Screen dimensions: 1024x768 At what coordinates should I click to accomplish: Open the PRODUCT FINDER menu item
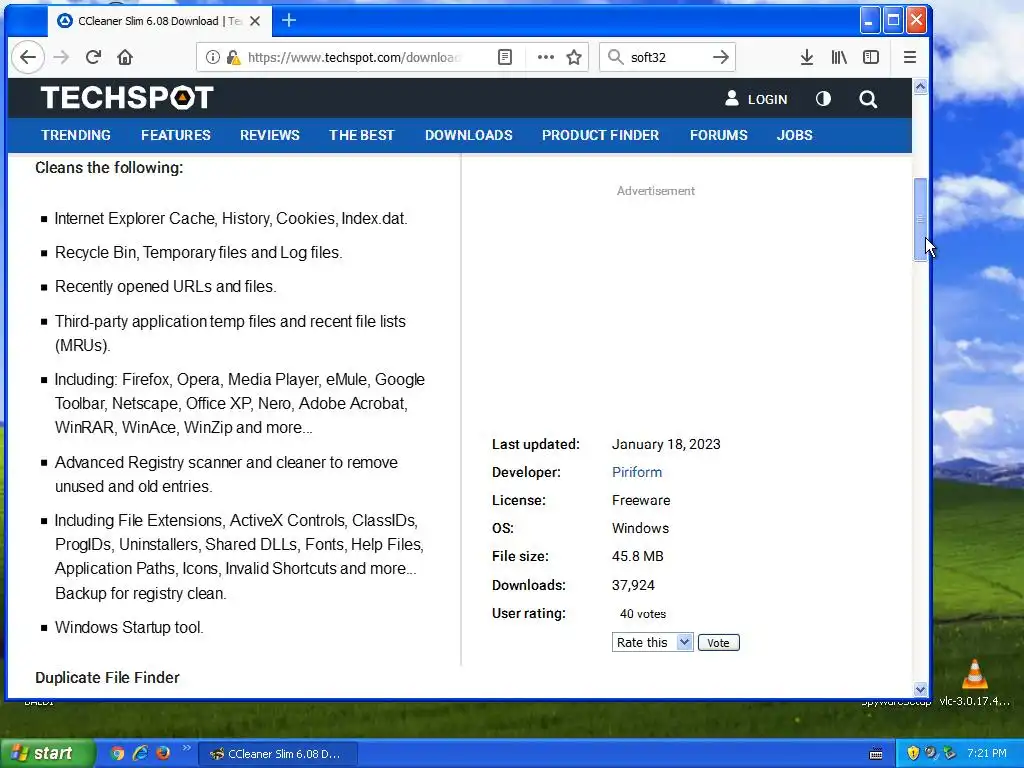pyautogui.click(x=600, y=135)
